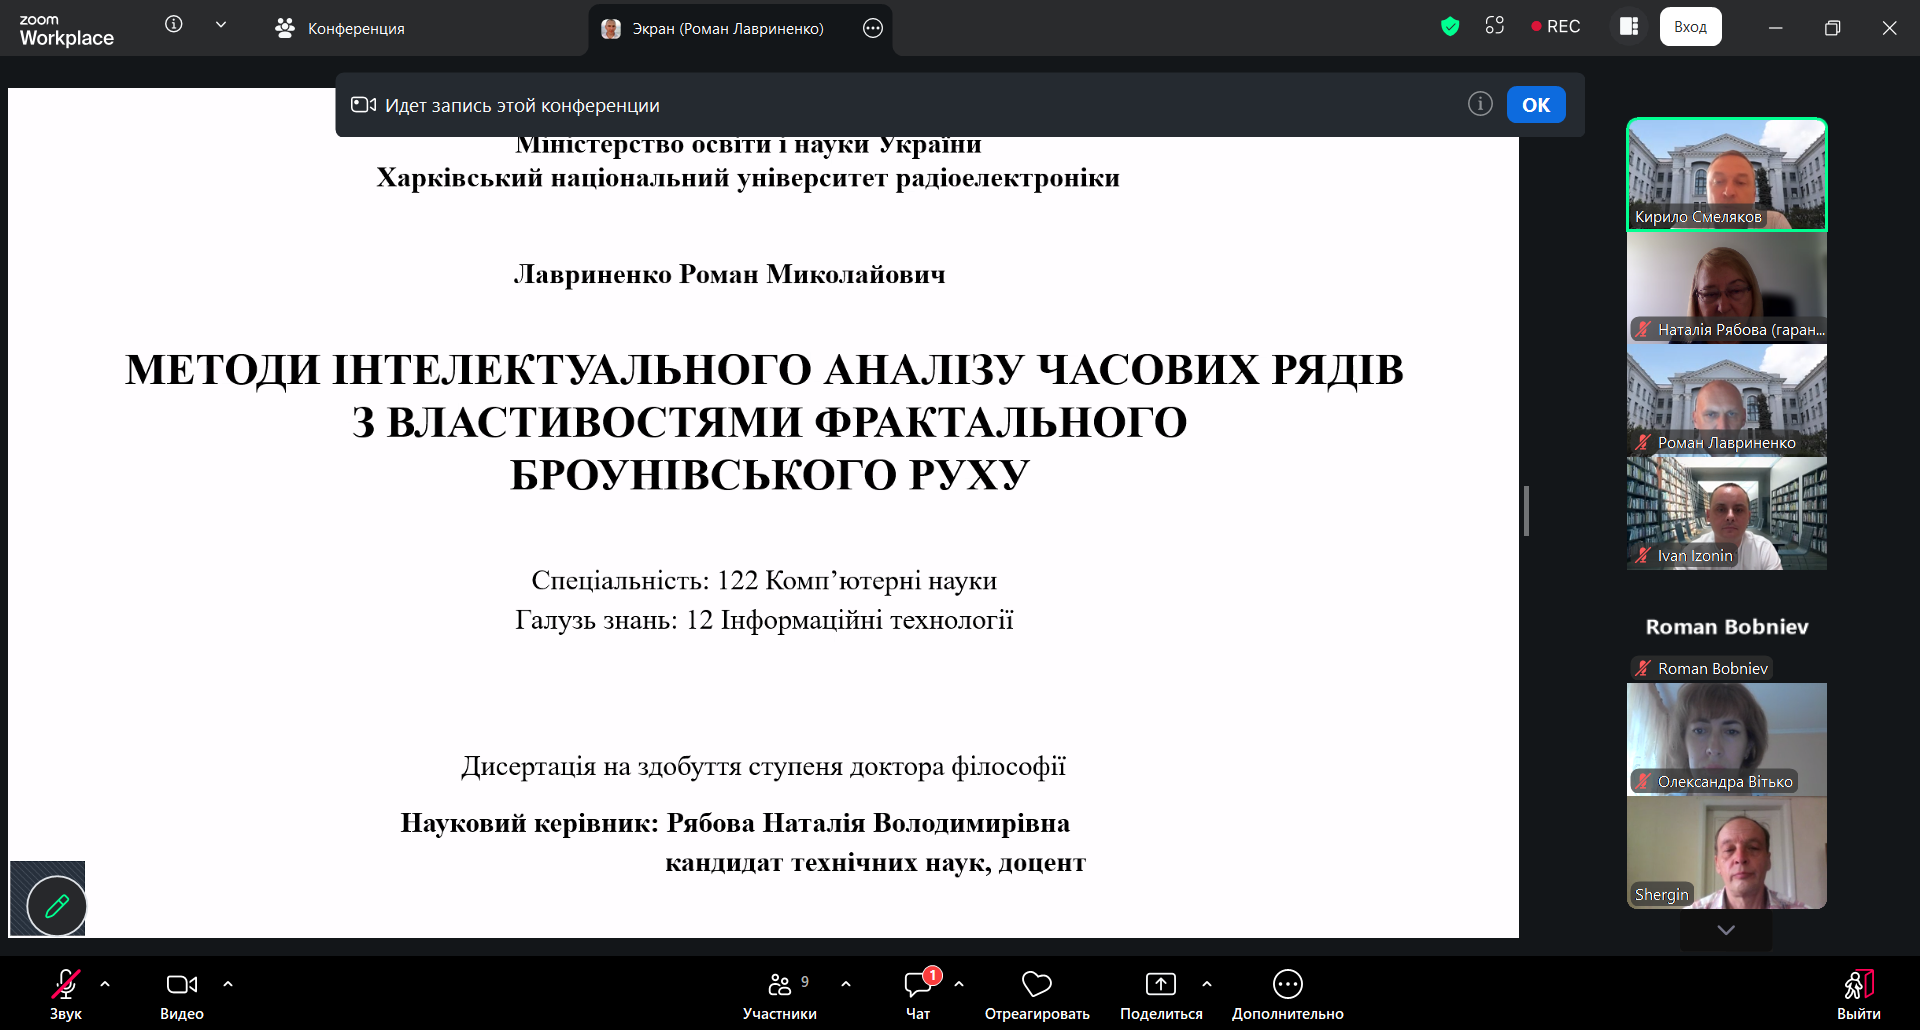
Task: Change the view layout icon
Action: point(1629,27)
